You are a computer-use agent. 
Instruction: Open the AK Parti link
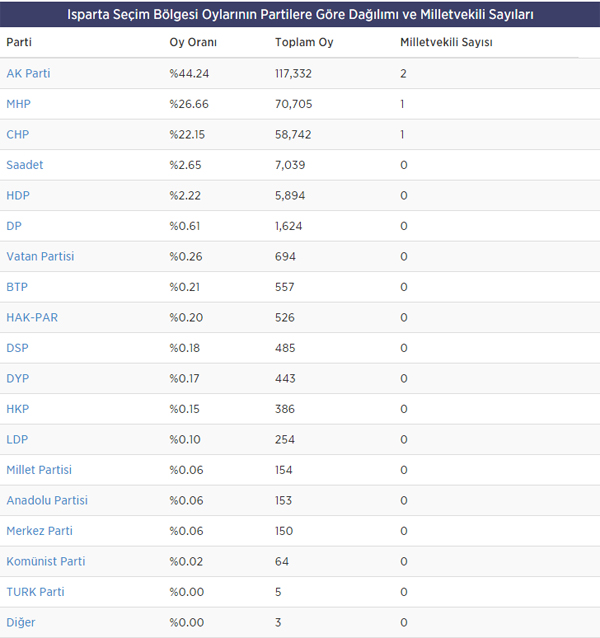(x=28, y=74)
